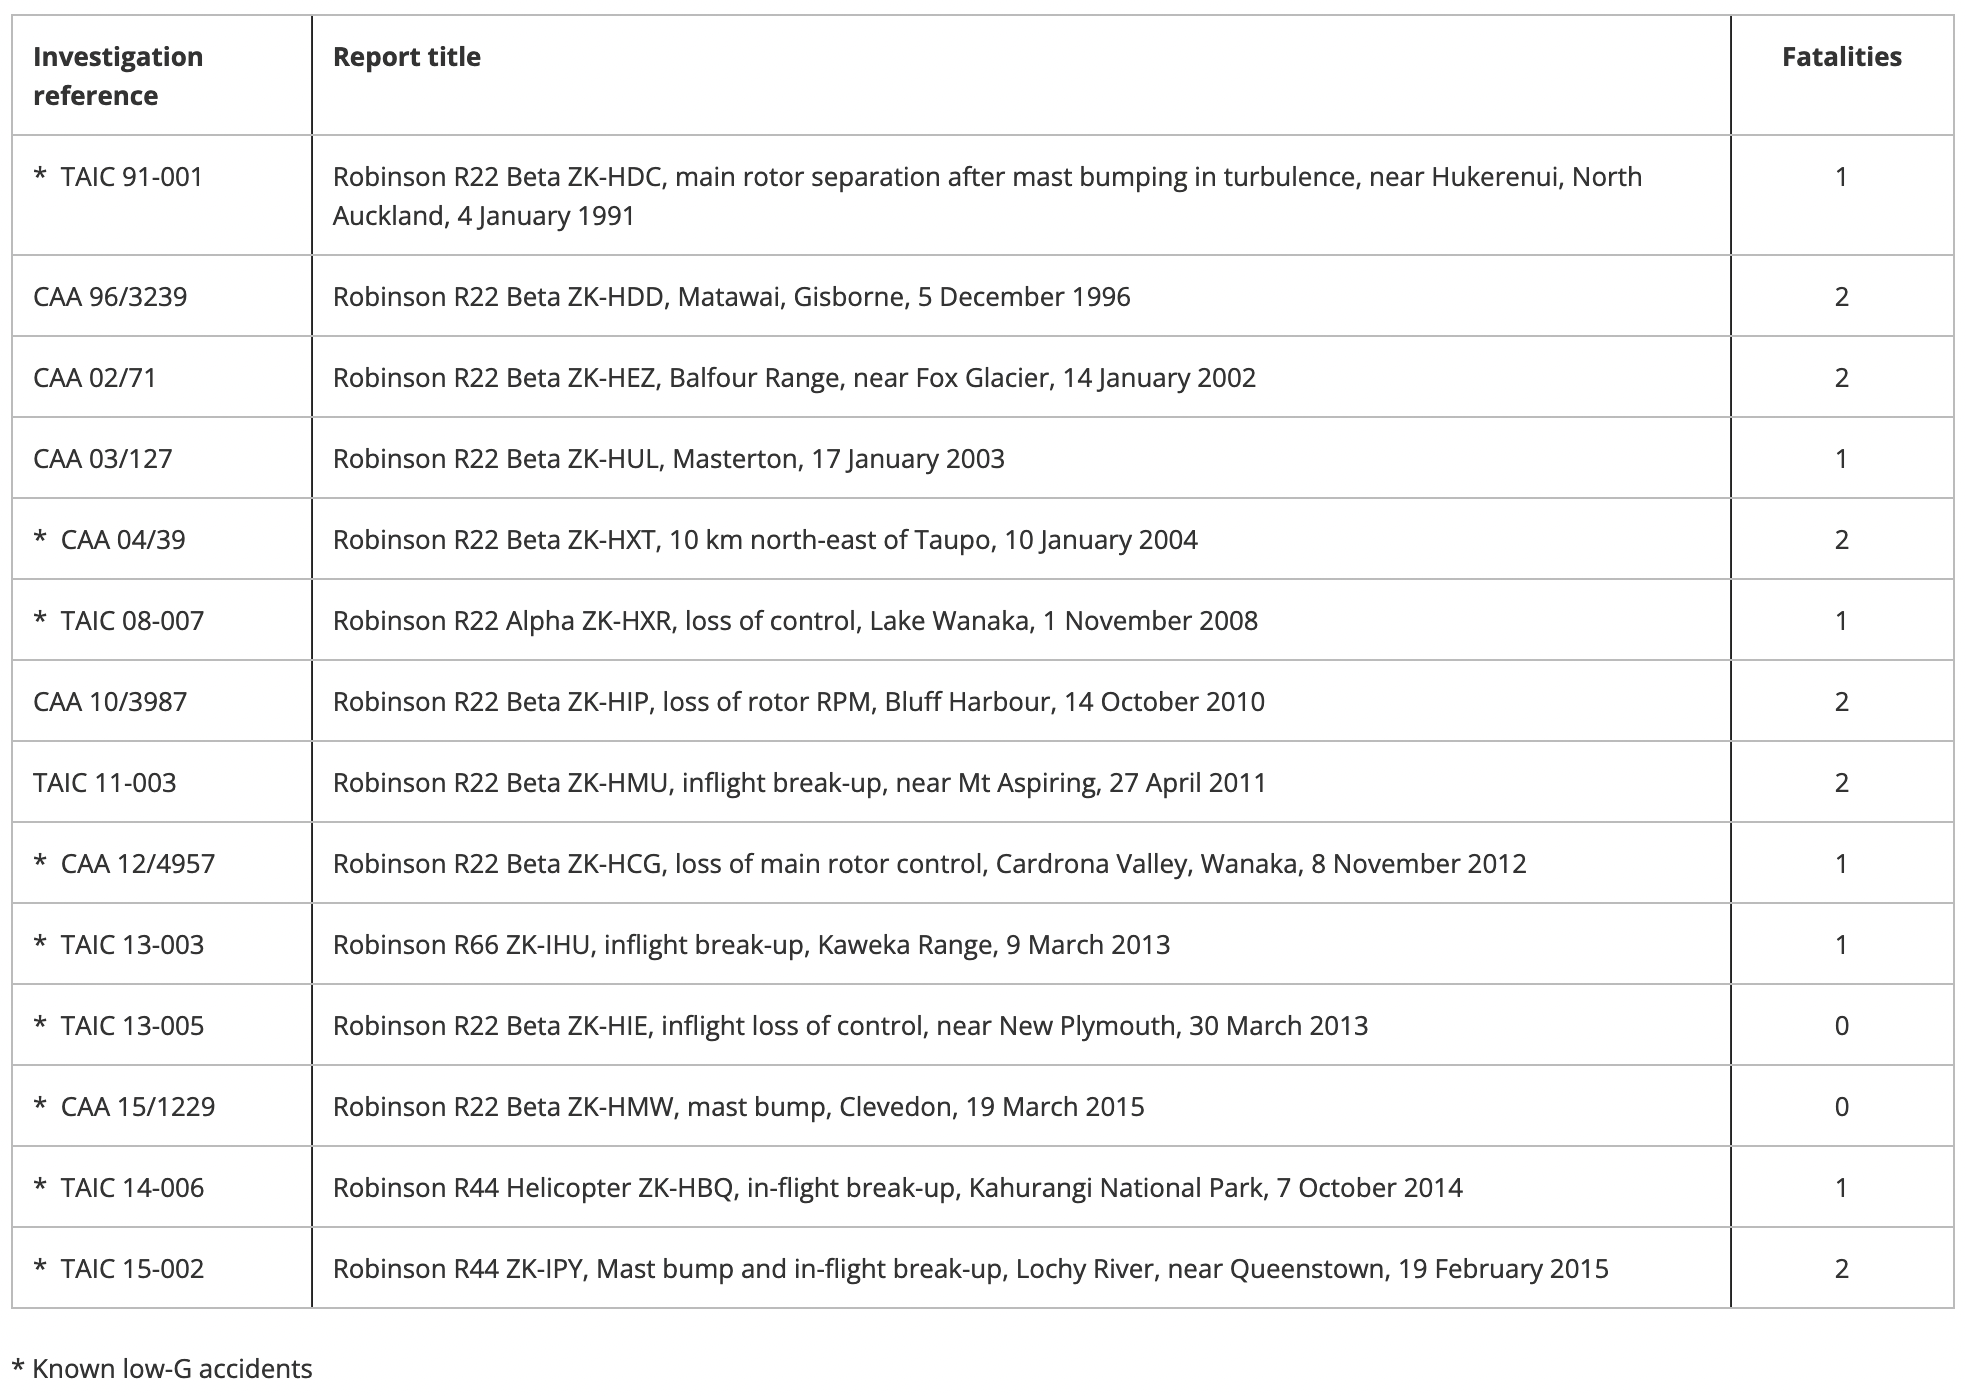
Task: Click the CAA 96/3239 reference cell
Action: 110,297
